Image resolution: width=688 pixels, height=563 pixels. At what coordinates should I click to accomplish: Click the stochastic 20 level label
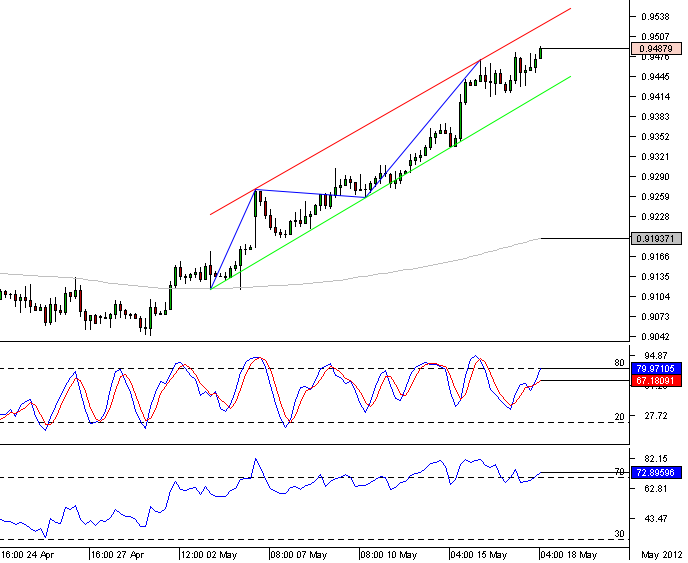pyautogui.click(x=619, y=417)
